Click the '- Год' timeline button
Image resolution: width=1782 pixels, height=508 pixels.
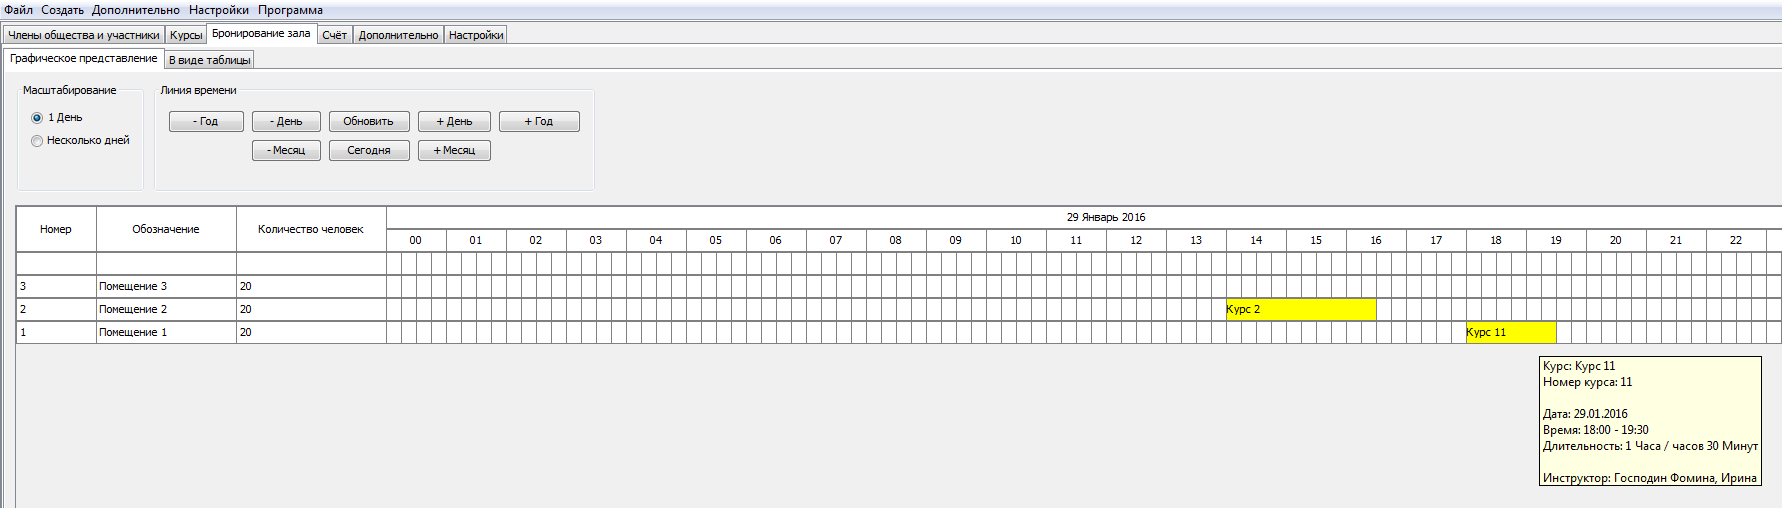pos(206,122)
